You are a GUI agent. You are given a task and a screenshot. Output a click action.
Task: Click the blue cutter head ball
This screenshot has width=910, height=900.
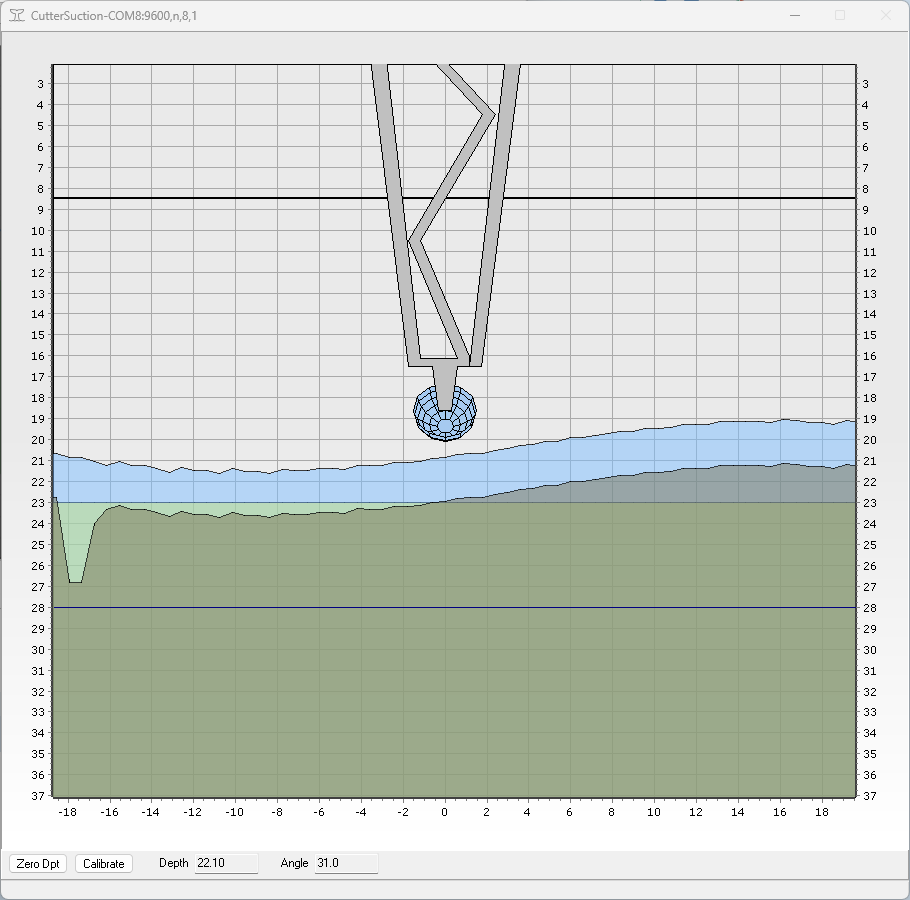pos(445,413)
